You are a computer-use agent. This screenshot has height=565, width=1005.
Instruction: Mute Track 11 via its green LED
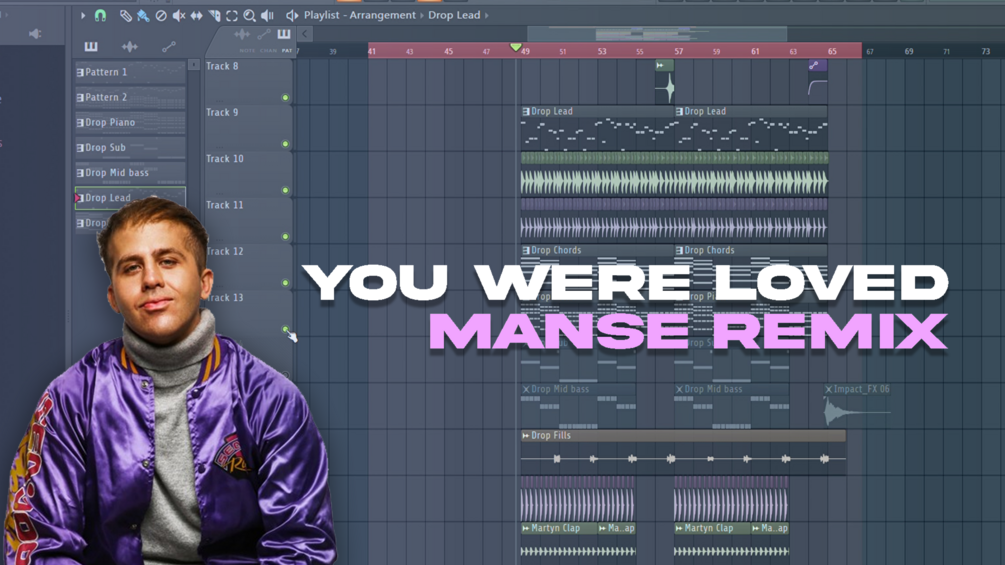(x=285, y=237)
